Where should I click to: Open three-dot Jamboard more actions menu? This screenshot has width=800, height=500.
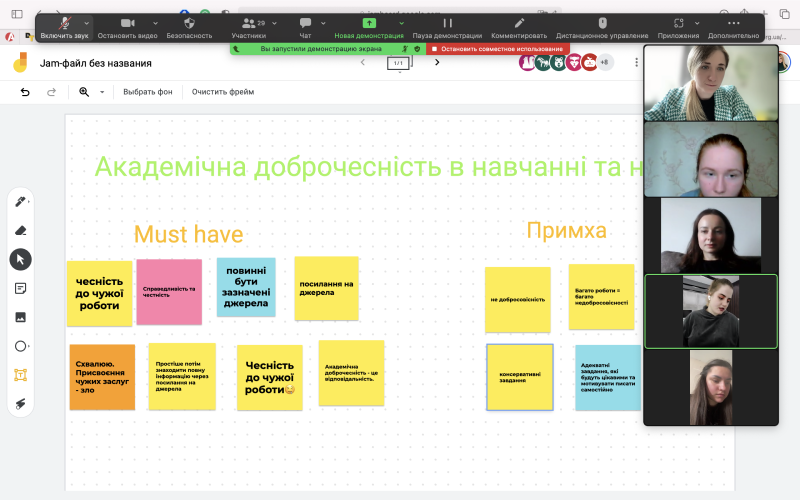coord(636,62)
